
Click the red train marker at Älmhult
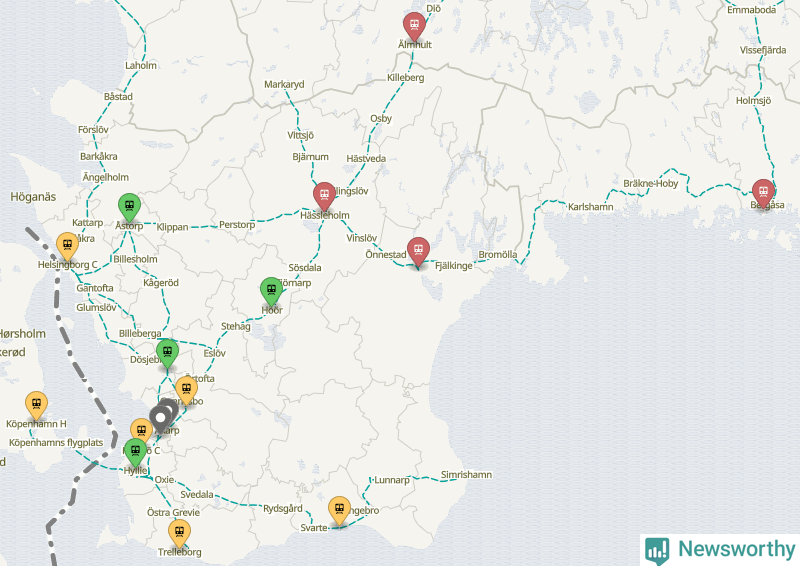pyautogui.click(x=414, y=26)
